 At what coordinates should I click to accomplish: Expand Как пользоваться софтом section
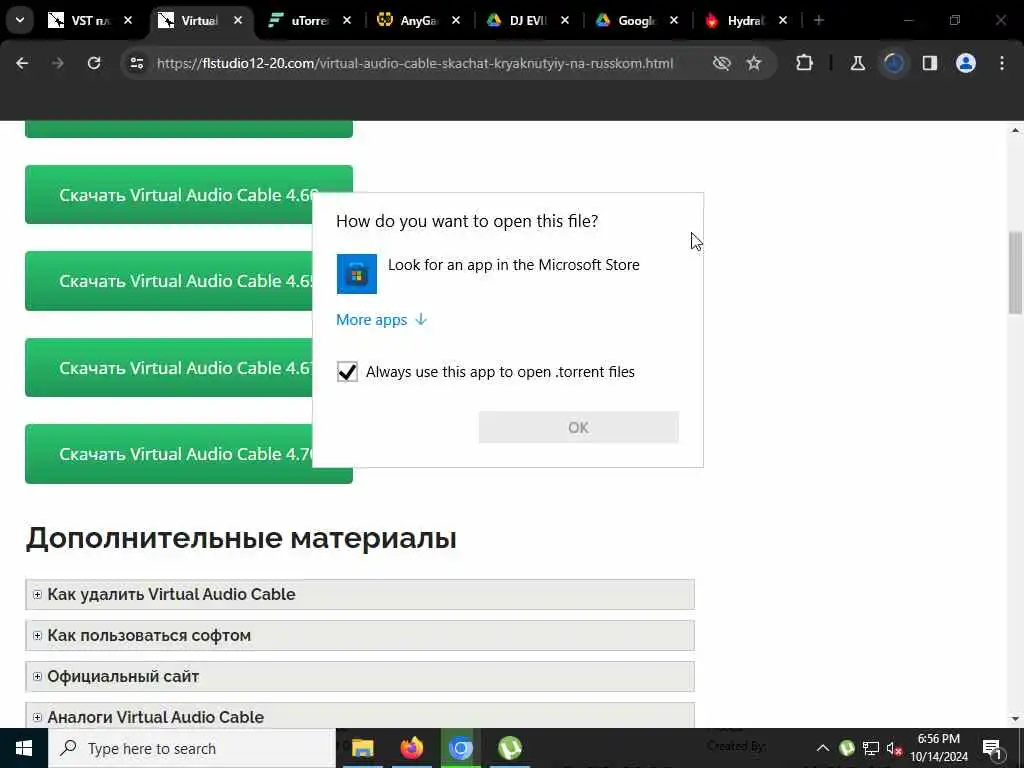[x=360, y=635]
